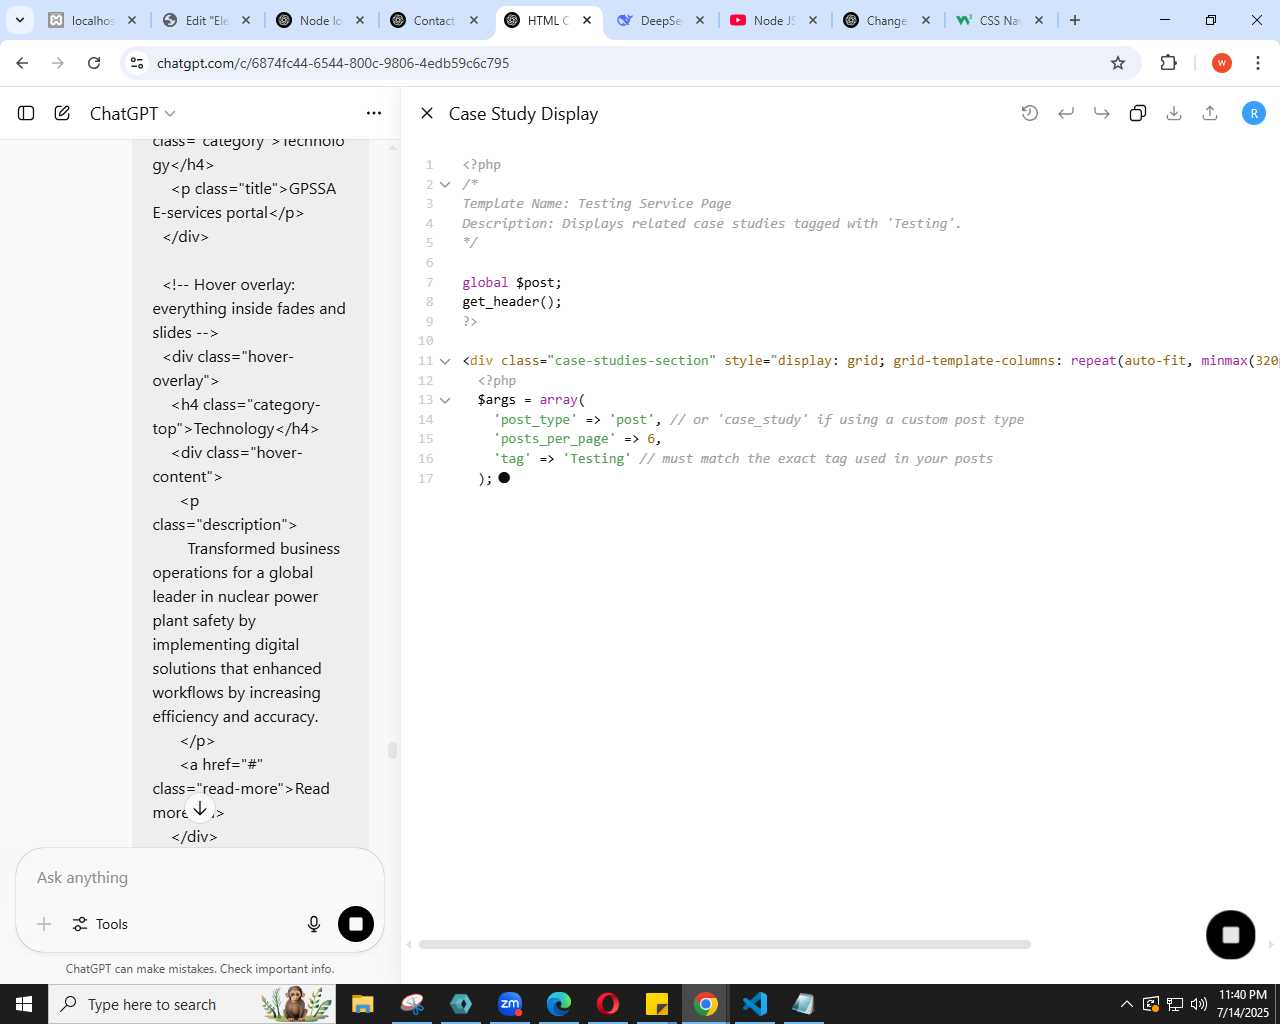This screenshot has height=1024, width=1280.
Task: Share the canvas upload icon
Action: 1210,113
